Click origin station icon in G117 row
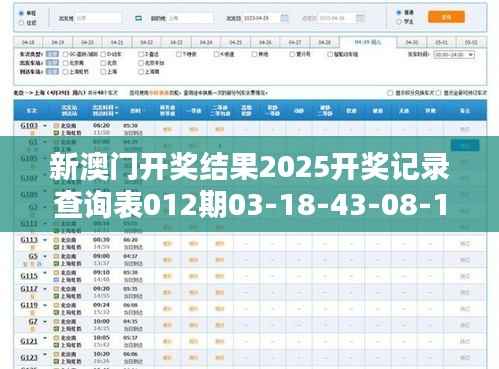499x369 pixels. (56, 289)
